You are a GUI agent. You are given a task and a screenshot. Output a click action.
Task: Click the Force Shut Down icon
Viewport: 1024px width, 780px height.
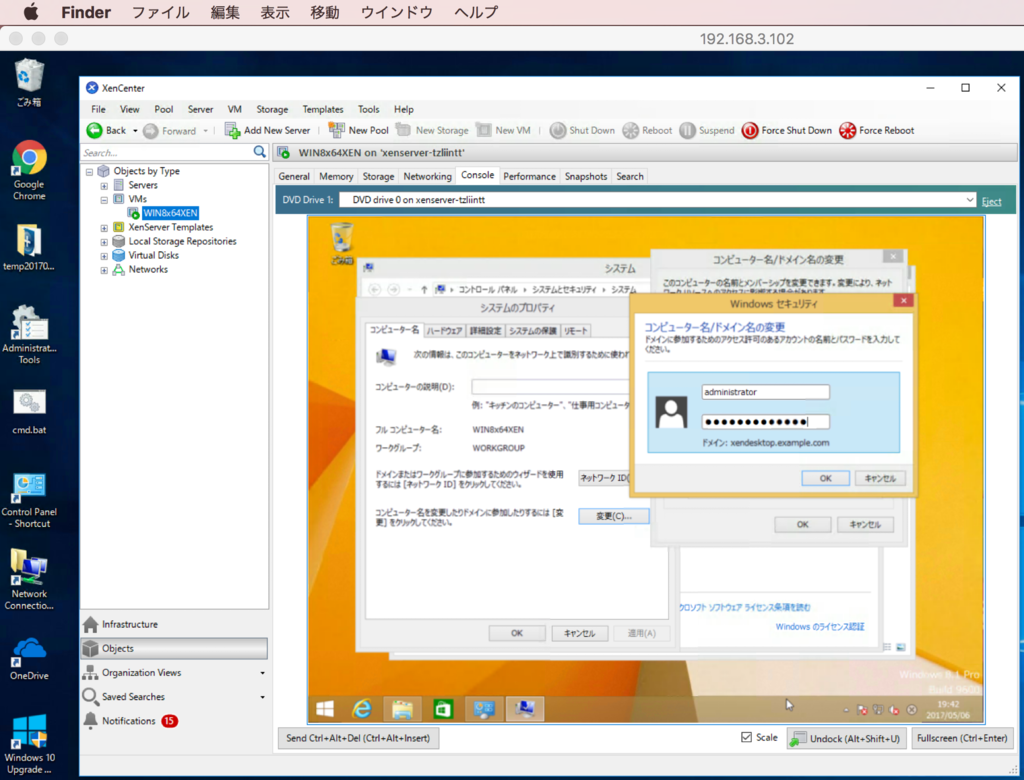point(750,131)
